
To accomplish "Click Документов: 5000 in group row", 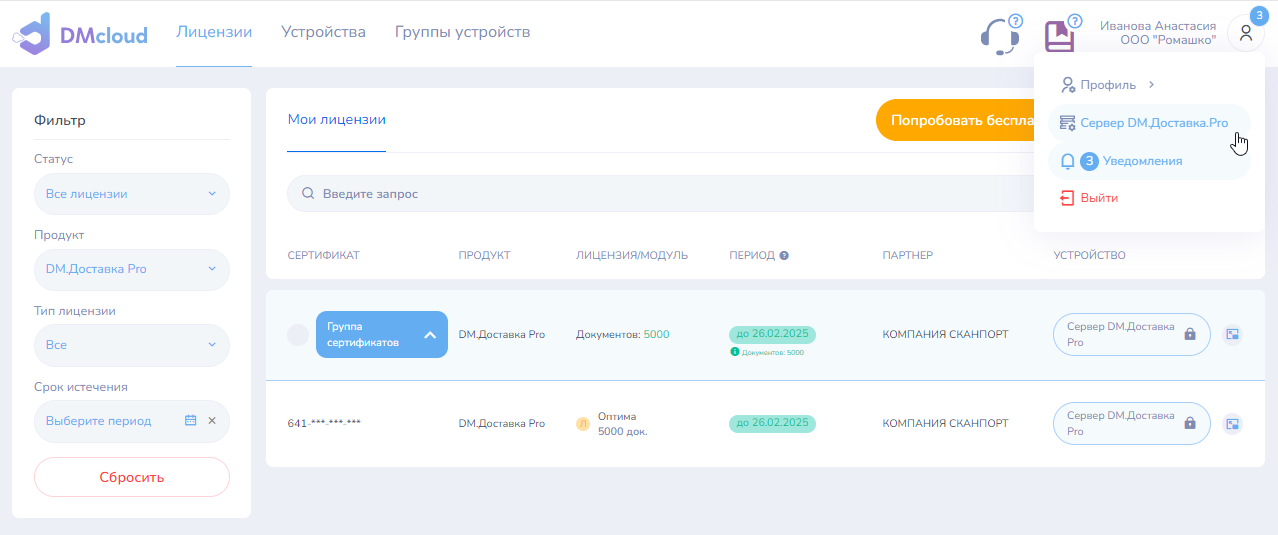I will pos(623,335).
